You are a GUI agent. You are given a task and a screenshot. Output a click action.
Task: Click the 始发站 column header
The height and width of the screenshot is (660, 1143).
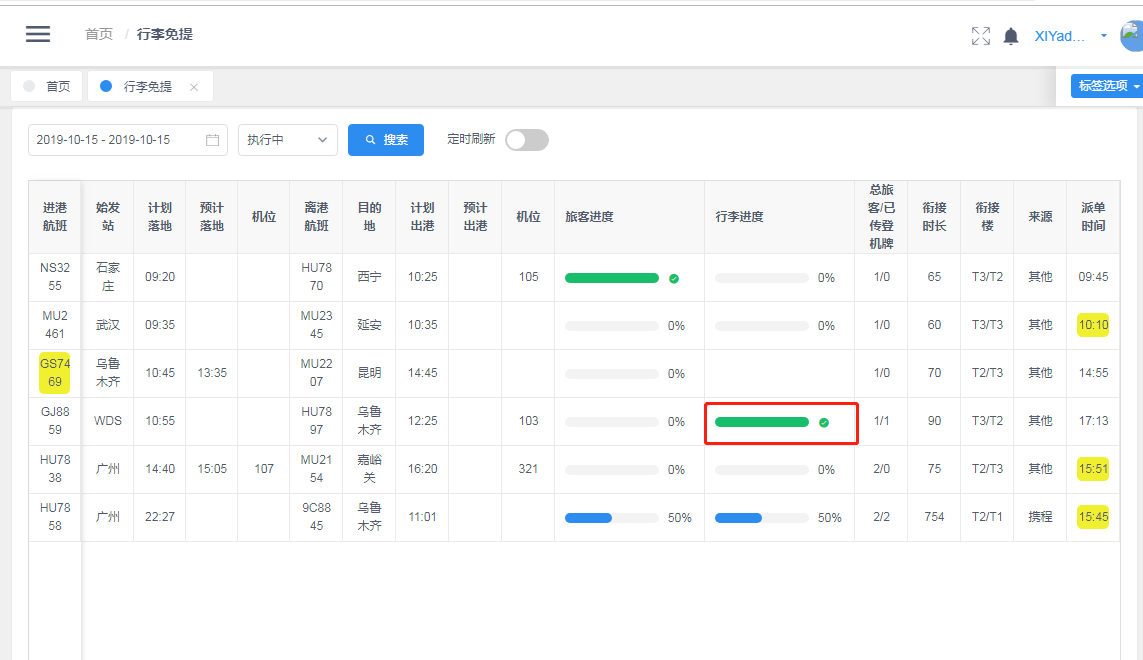[108, 217]
